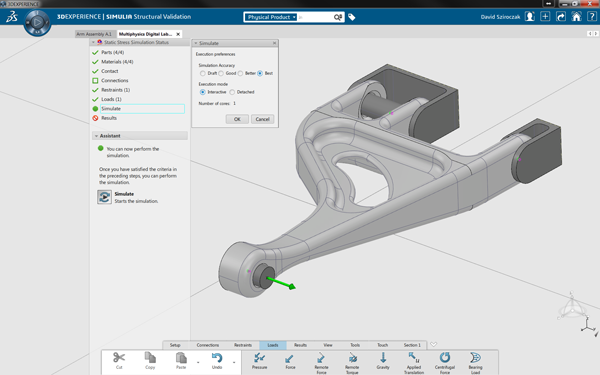Select the Bearing Load tool
Viewport: 600px width, 375px height.
(475, 362)
